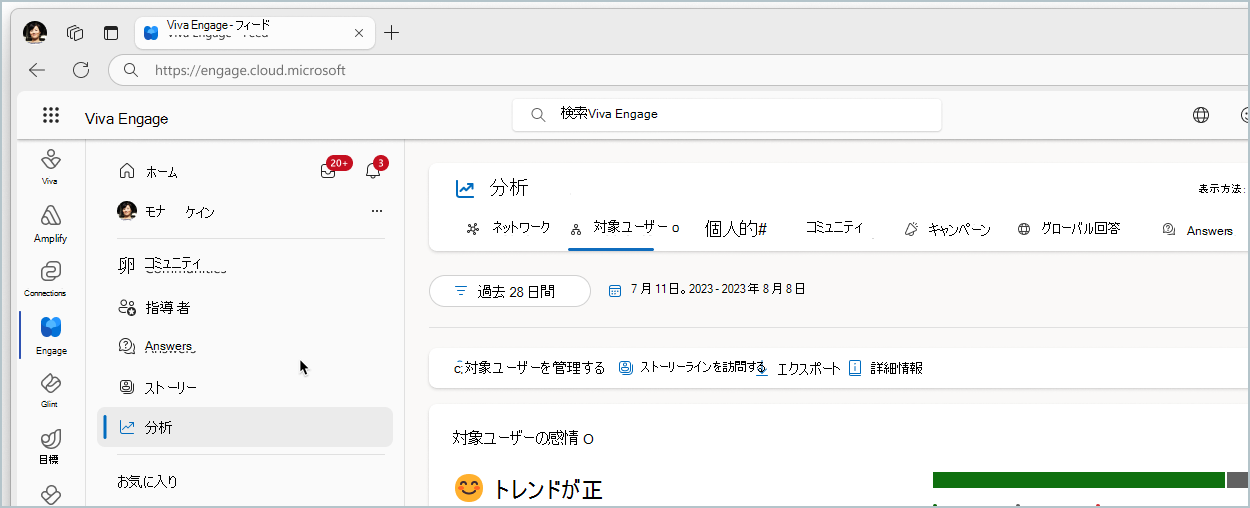Switch to the 対象ユーザー tab
This screenshot has height=508, width=1250.
(x=624, y=228)
